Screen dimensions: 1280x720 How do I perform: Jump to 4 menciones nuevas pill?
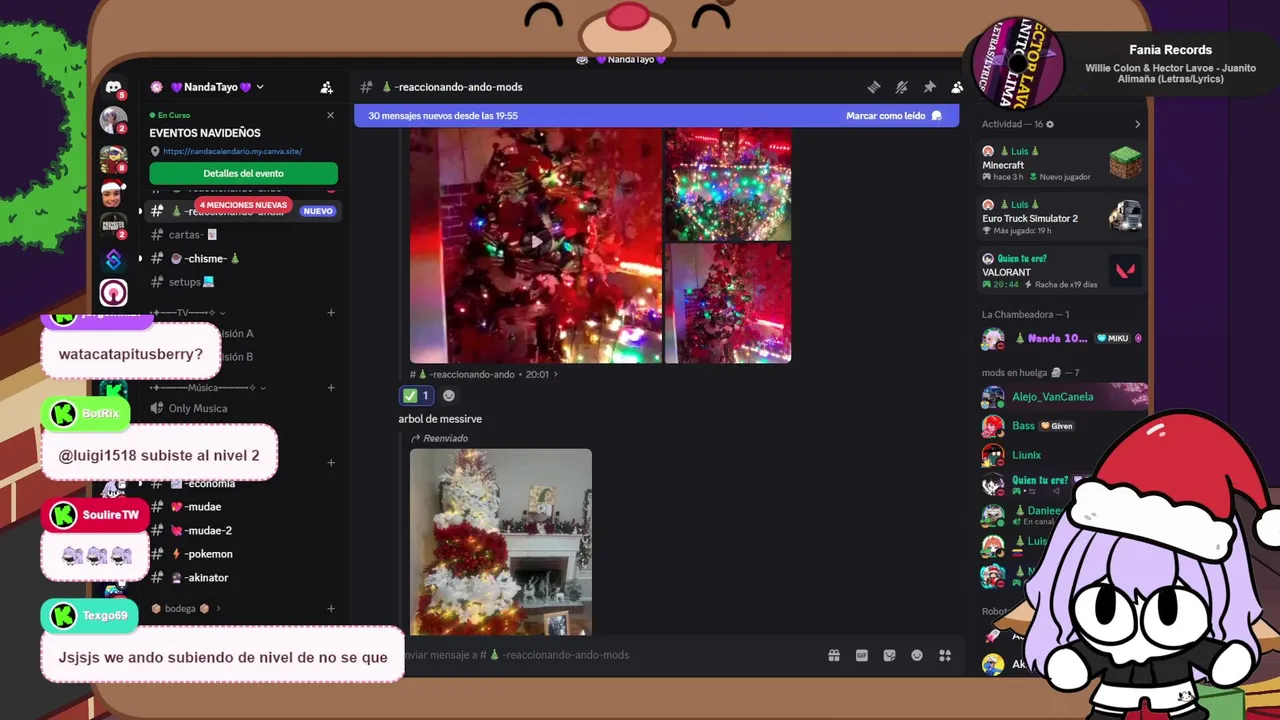click(x=243, y=205)
